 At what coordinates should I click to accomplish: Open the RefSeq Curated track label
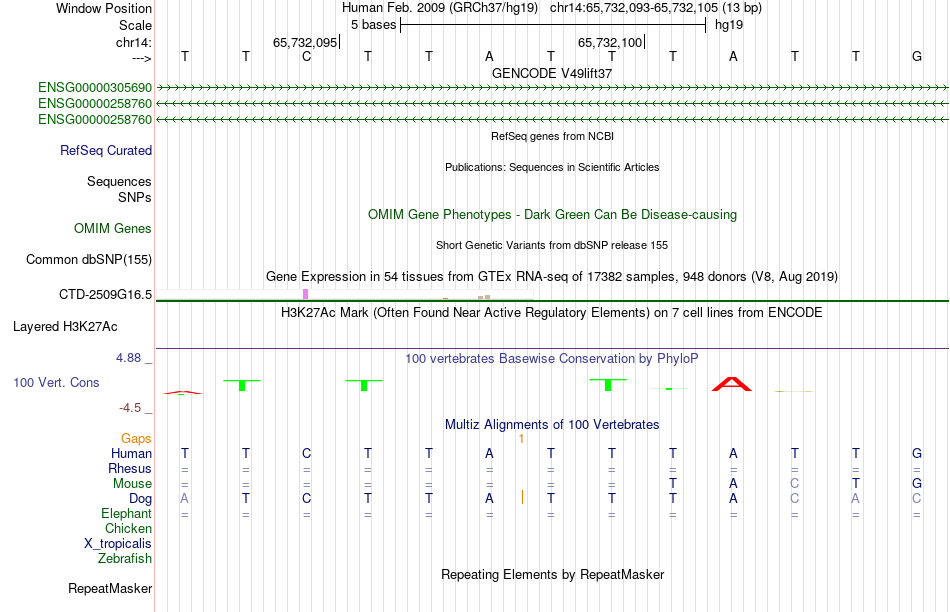(x=106, y=150)
